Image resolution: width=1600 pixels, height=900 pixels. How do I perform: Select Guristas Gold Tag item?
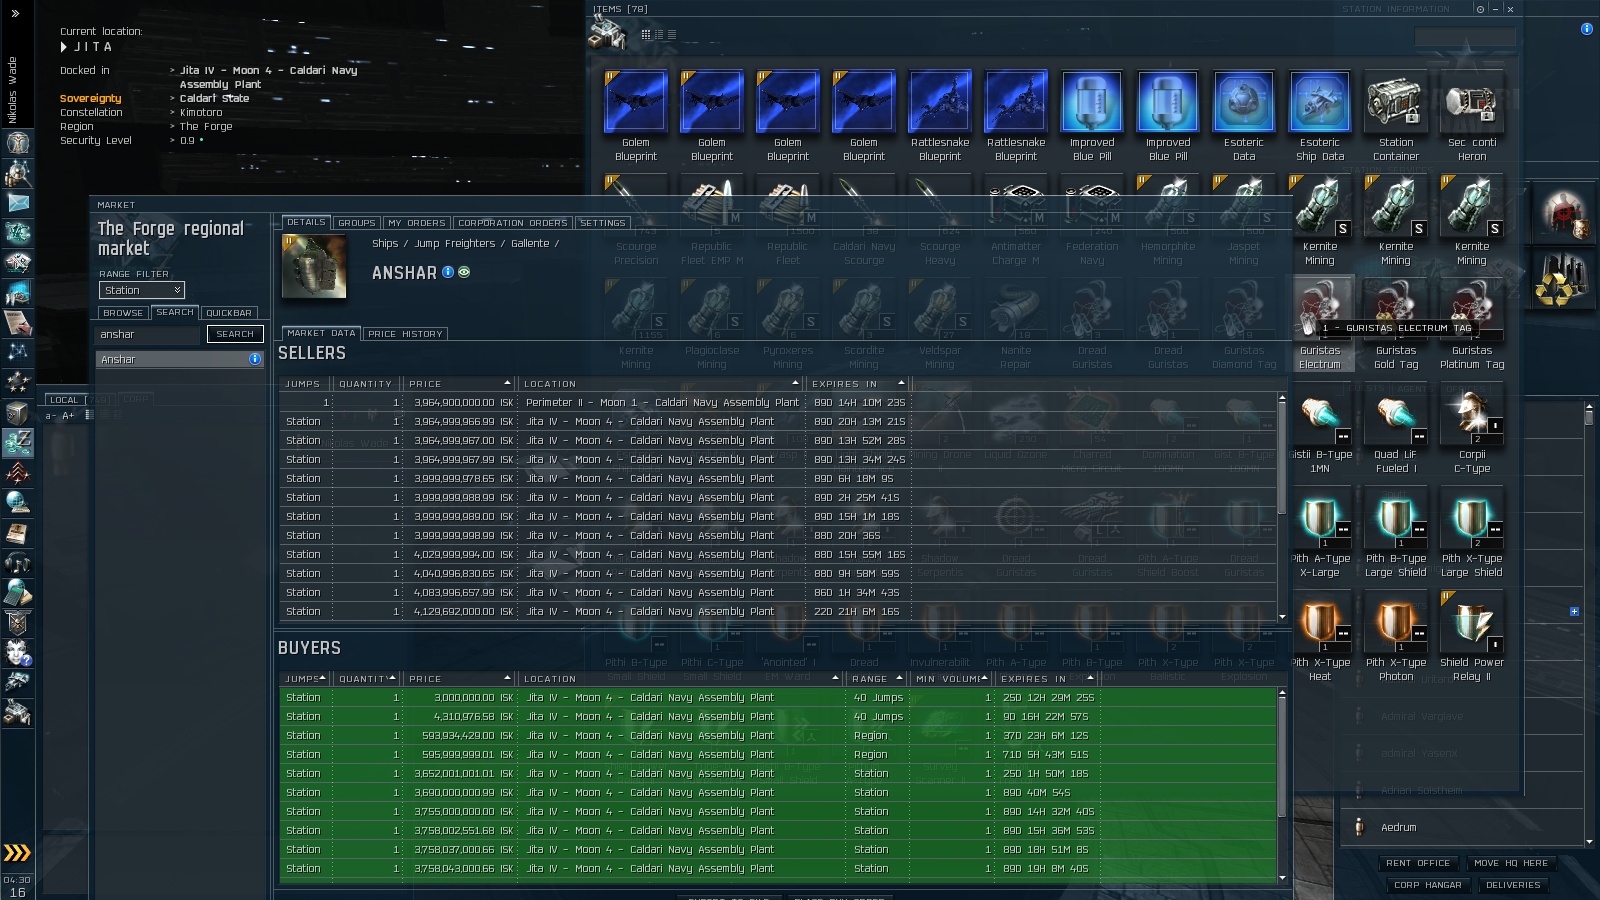[1396, 324]
